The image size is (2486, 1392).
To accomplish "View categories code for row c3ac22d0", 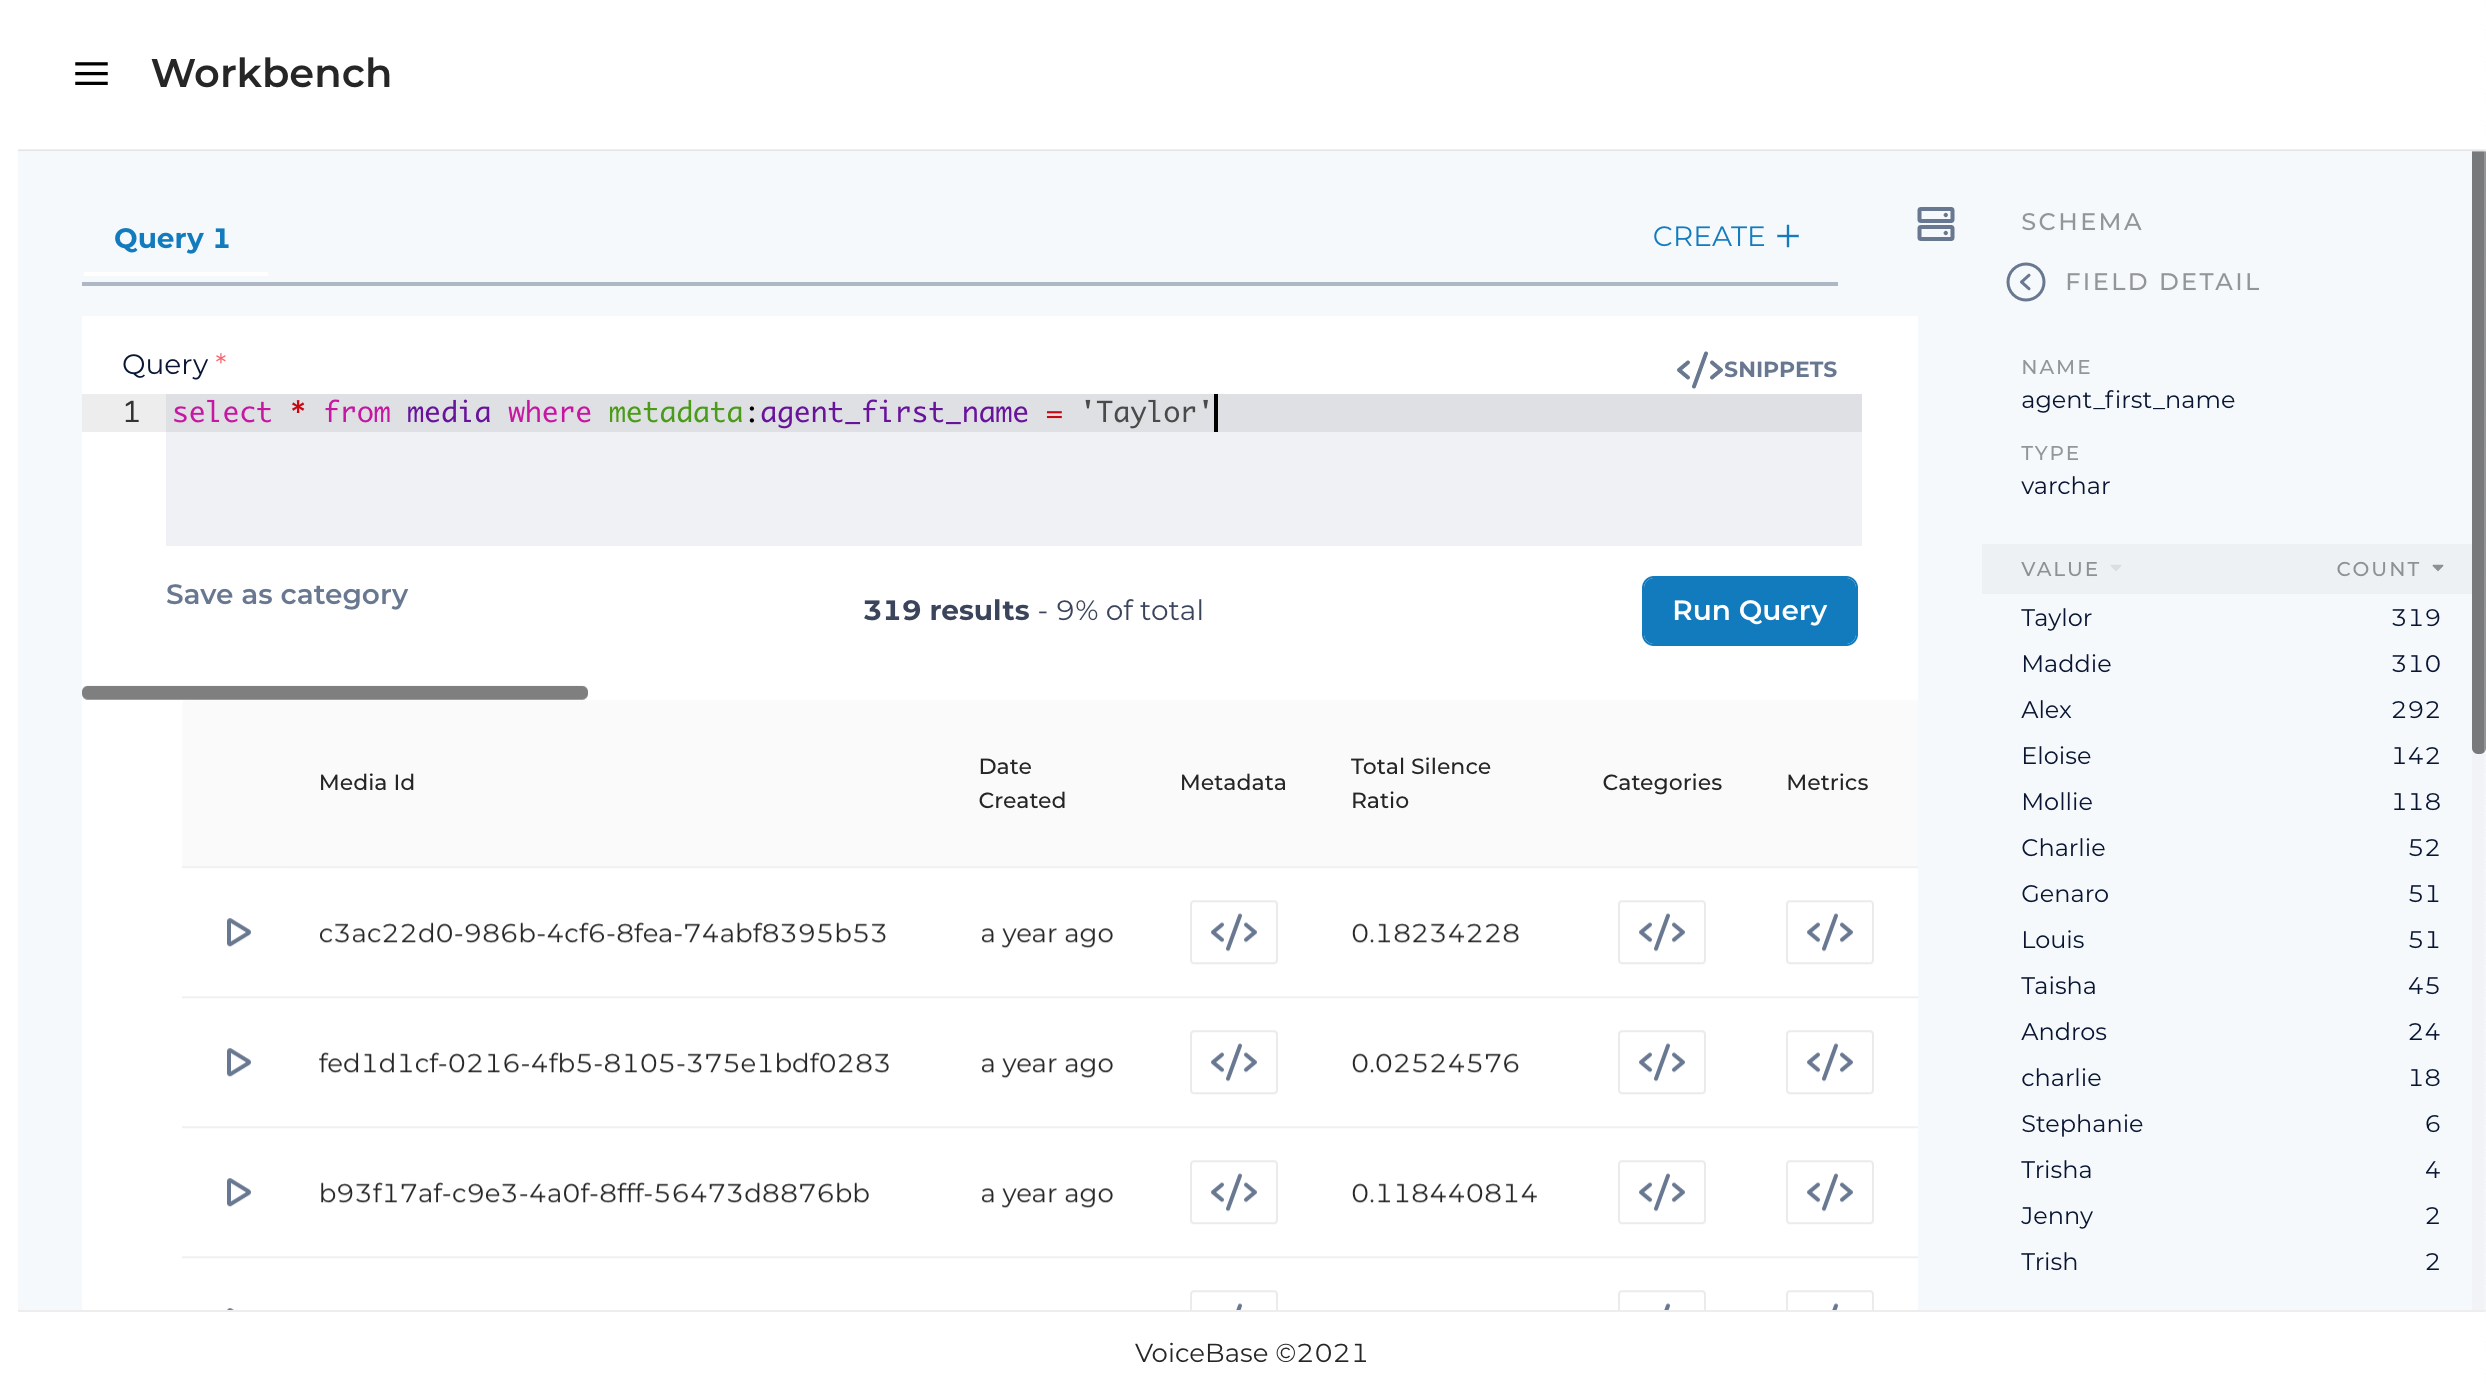I will (x=1661, y=933).
